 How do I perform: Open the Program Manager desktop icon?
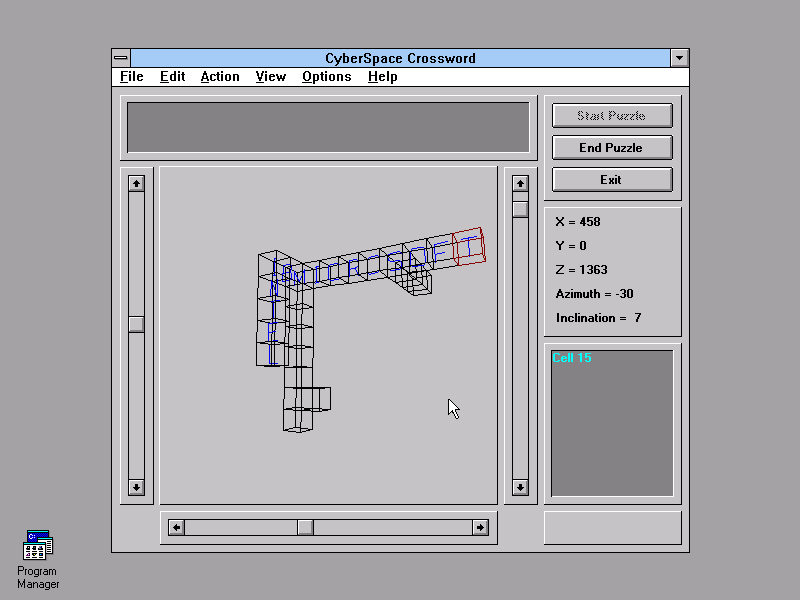pos(38,546)
